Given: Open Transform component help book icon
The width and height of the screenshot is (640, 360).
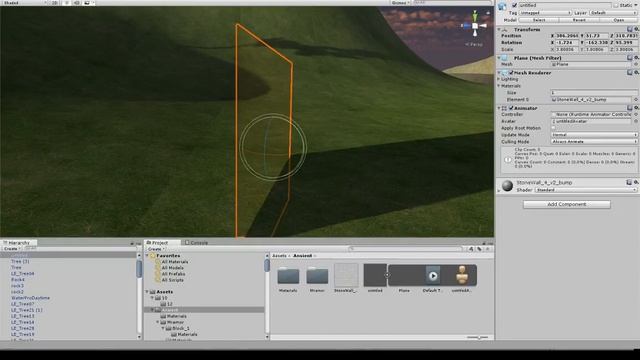Looking at the screenshot, I should [629, 29].
